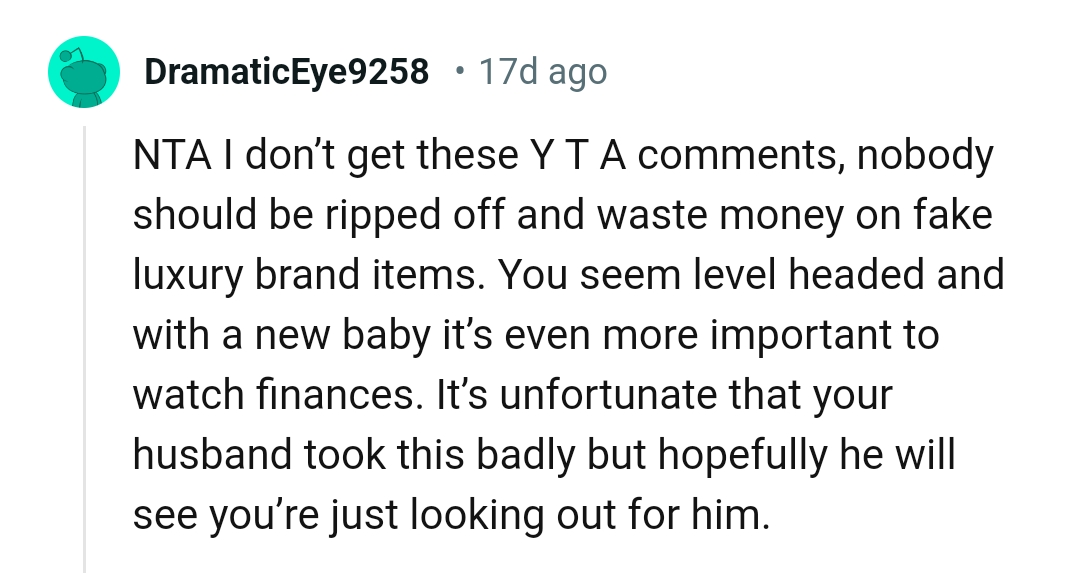Click the bullet separator before the timestamp
Screen dimensions: 1080x573
pos(458,72)
